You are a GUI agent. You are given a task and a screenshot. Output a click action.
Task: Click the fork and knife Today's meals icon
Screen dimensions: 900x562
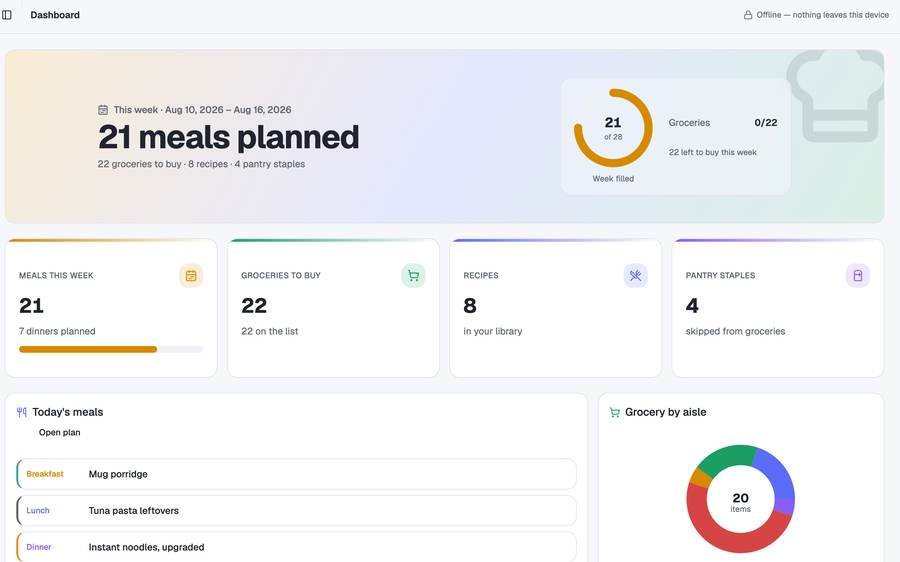22,412
